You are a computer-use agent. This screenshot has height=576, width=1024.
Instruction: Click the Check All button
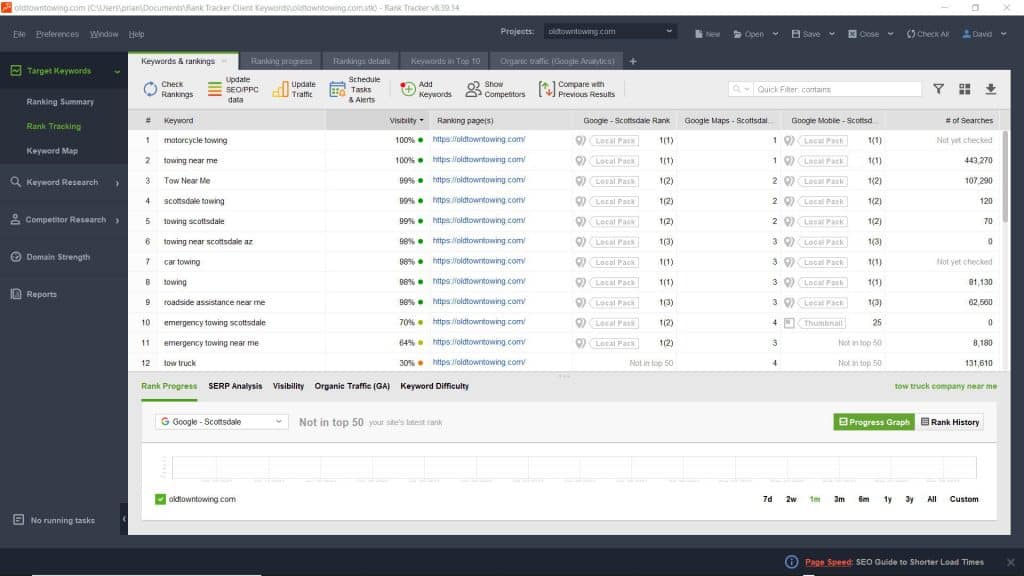tap(927, 34)
